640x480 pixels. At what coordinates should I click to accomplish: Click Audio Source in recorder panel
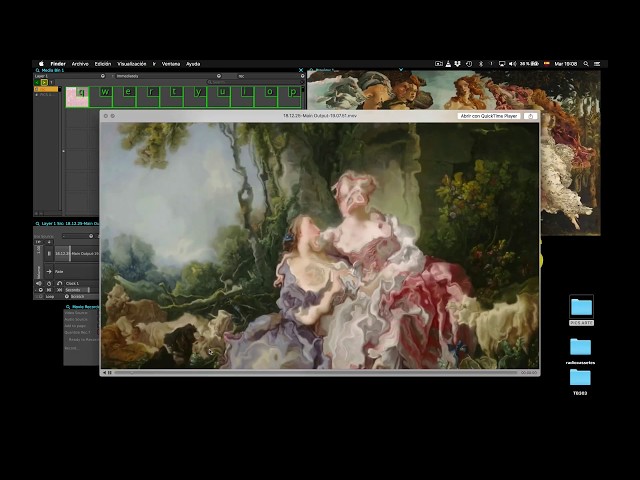coord(76,319)
